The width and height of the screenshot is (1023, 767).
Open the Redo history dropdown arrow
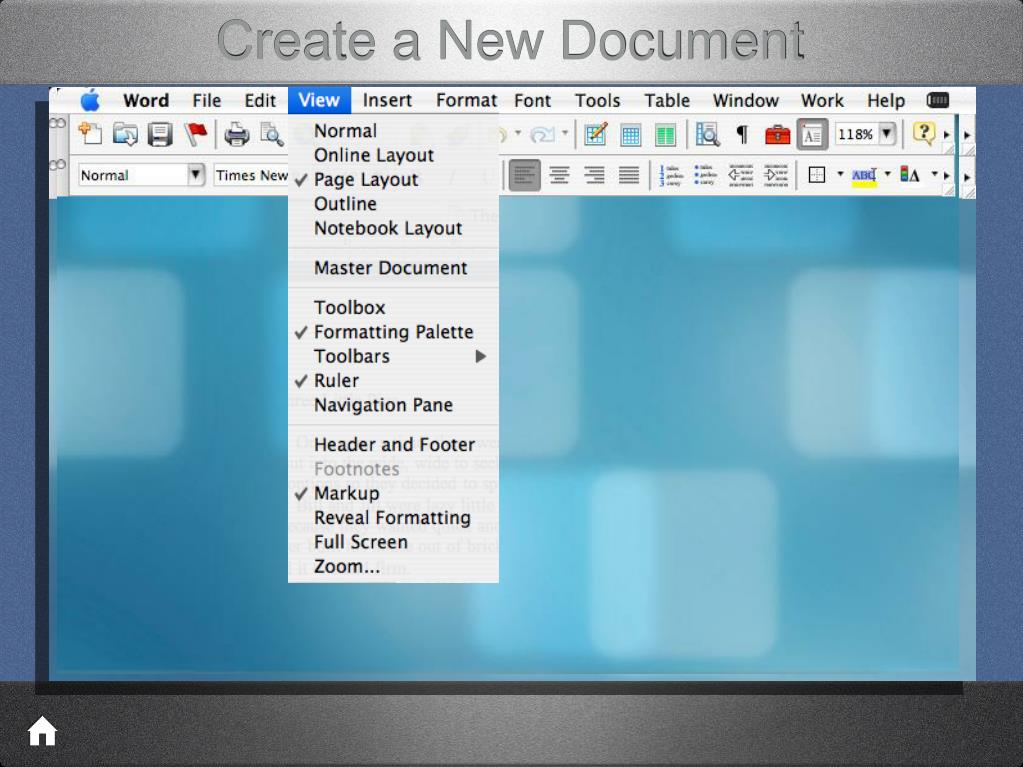point(565,134)
